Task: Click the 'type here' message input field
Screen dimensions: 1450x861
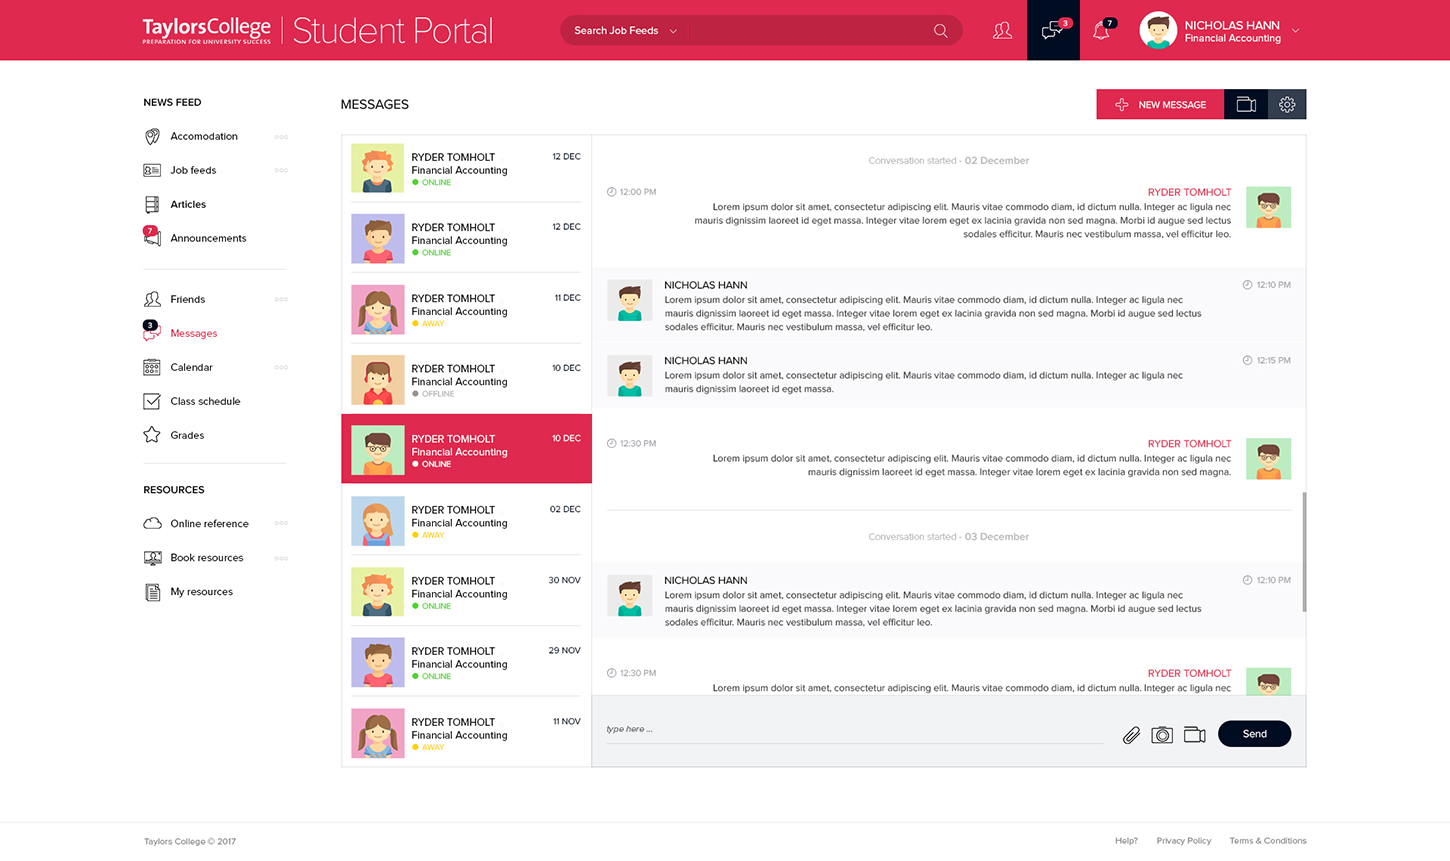Action: (850, 730)
